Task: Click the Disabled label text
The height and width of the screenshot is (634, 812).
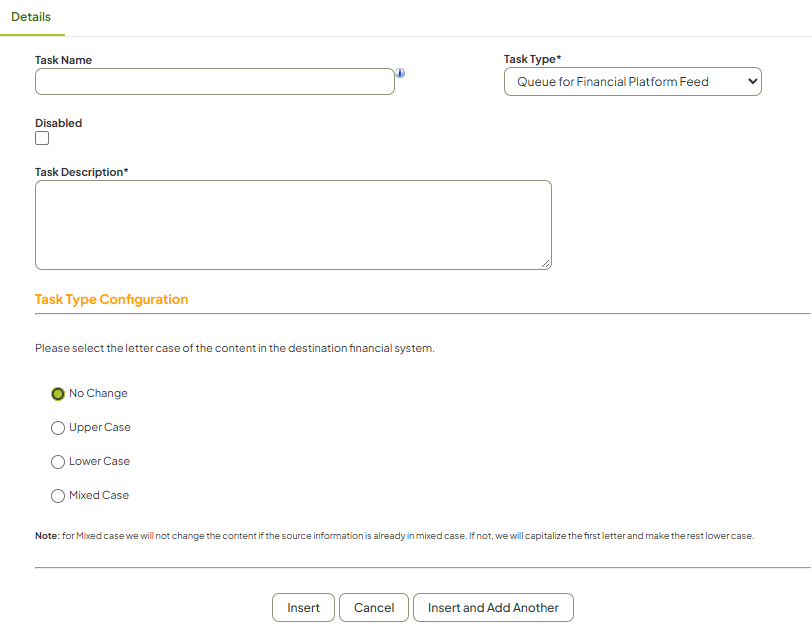Action: (x=59, y=123)
